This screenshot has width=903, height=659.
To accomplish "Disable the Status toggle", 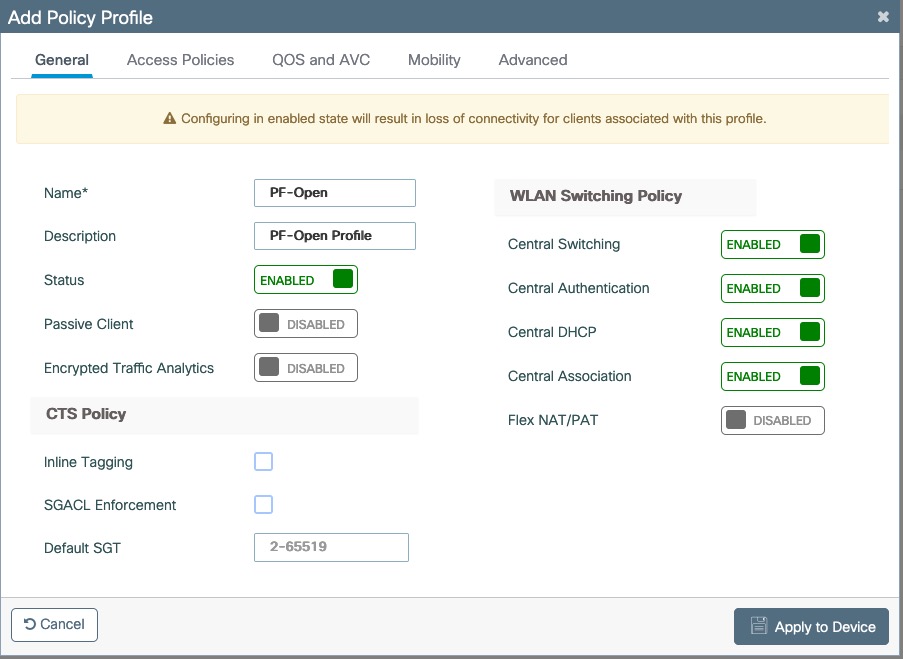I will click(x=305, y=279).
